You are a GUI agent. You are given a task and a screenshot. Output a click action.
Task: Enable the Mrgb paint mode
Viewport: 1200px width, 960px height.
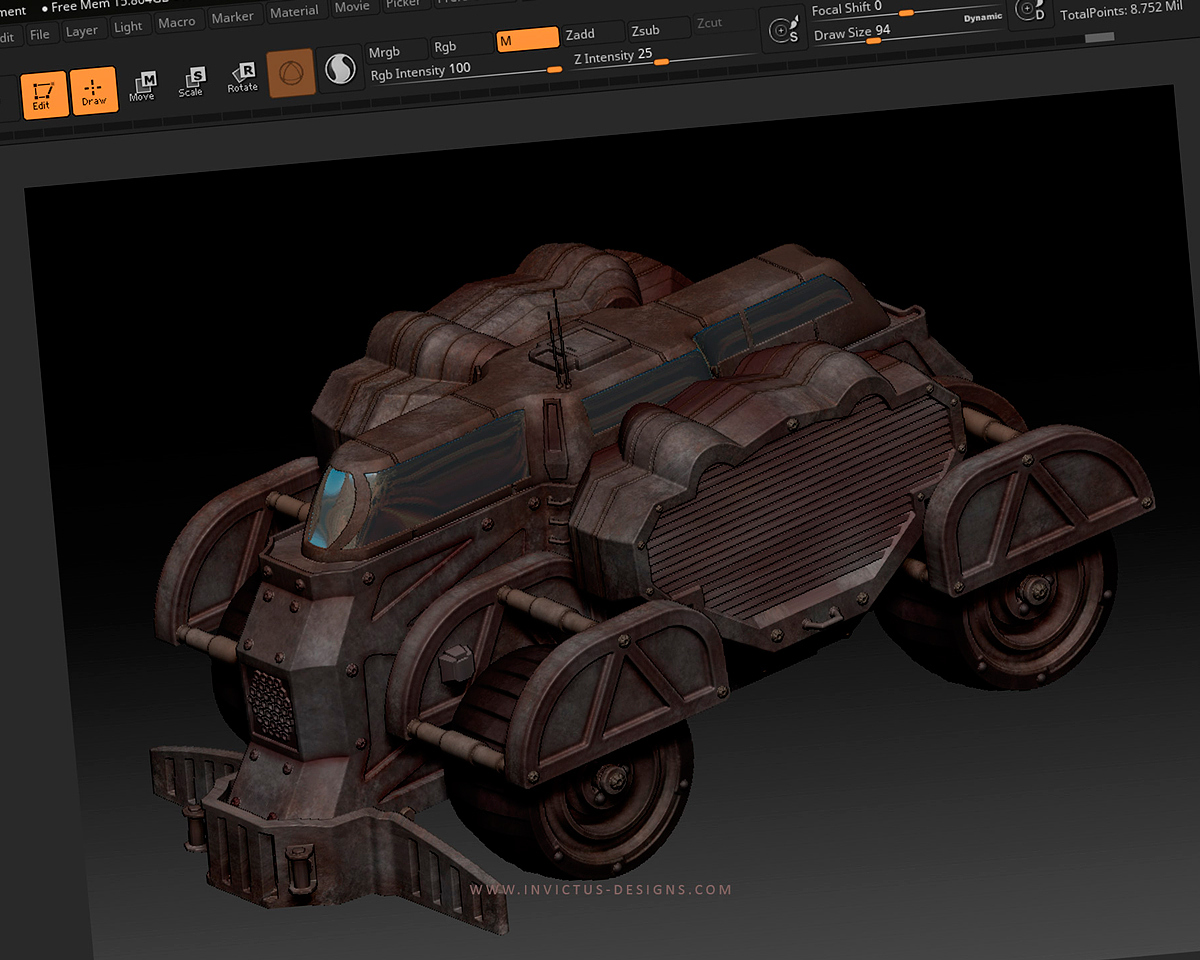click(396, 51)
